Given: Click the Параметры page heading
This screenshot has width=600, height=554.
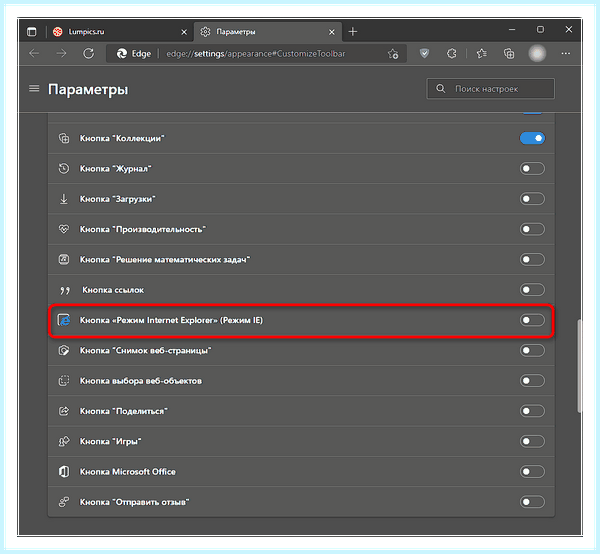Looking at the screenshot, I should pyautogui.click(x=88, y=90).
